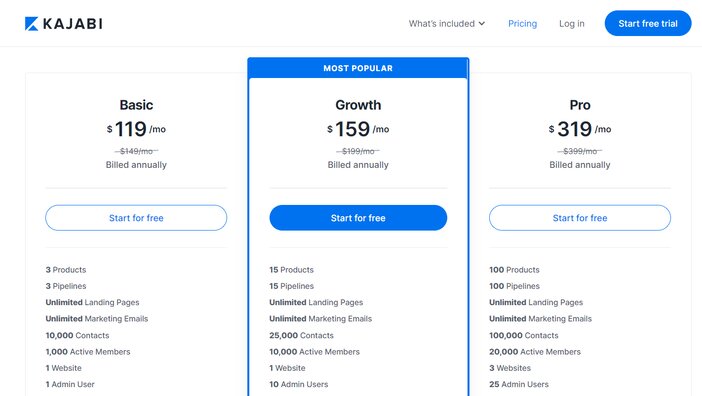
Task: Click Unlimited Marketing Emails in Growth
Action: tap(321, 319)
